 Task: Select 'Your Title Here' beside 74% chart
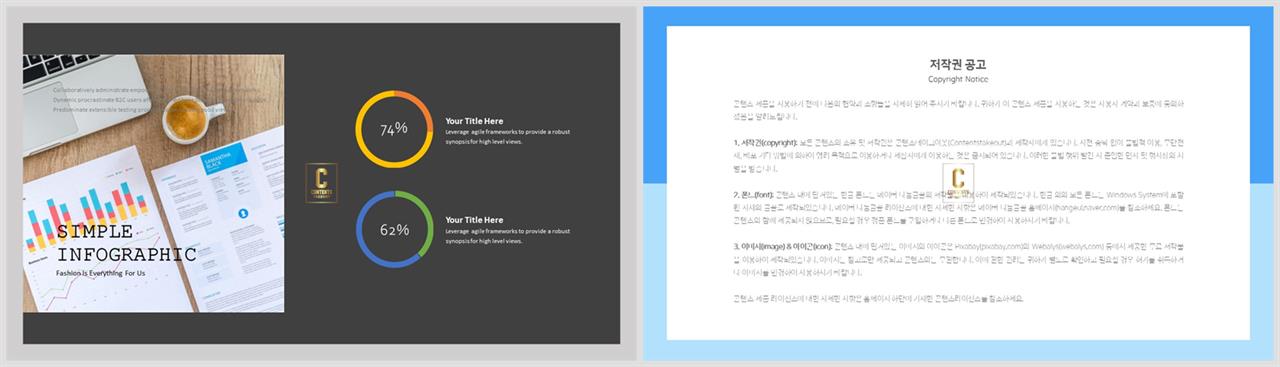click(x=474, y=121)
